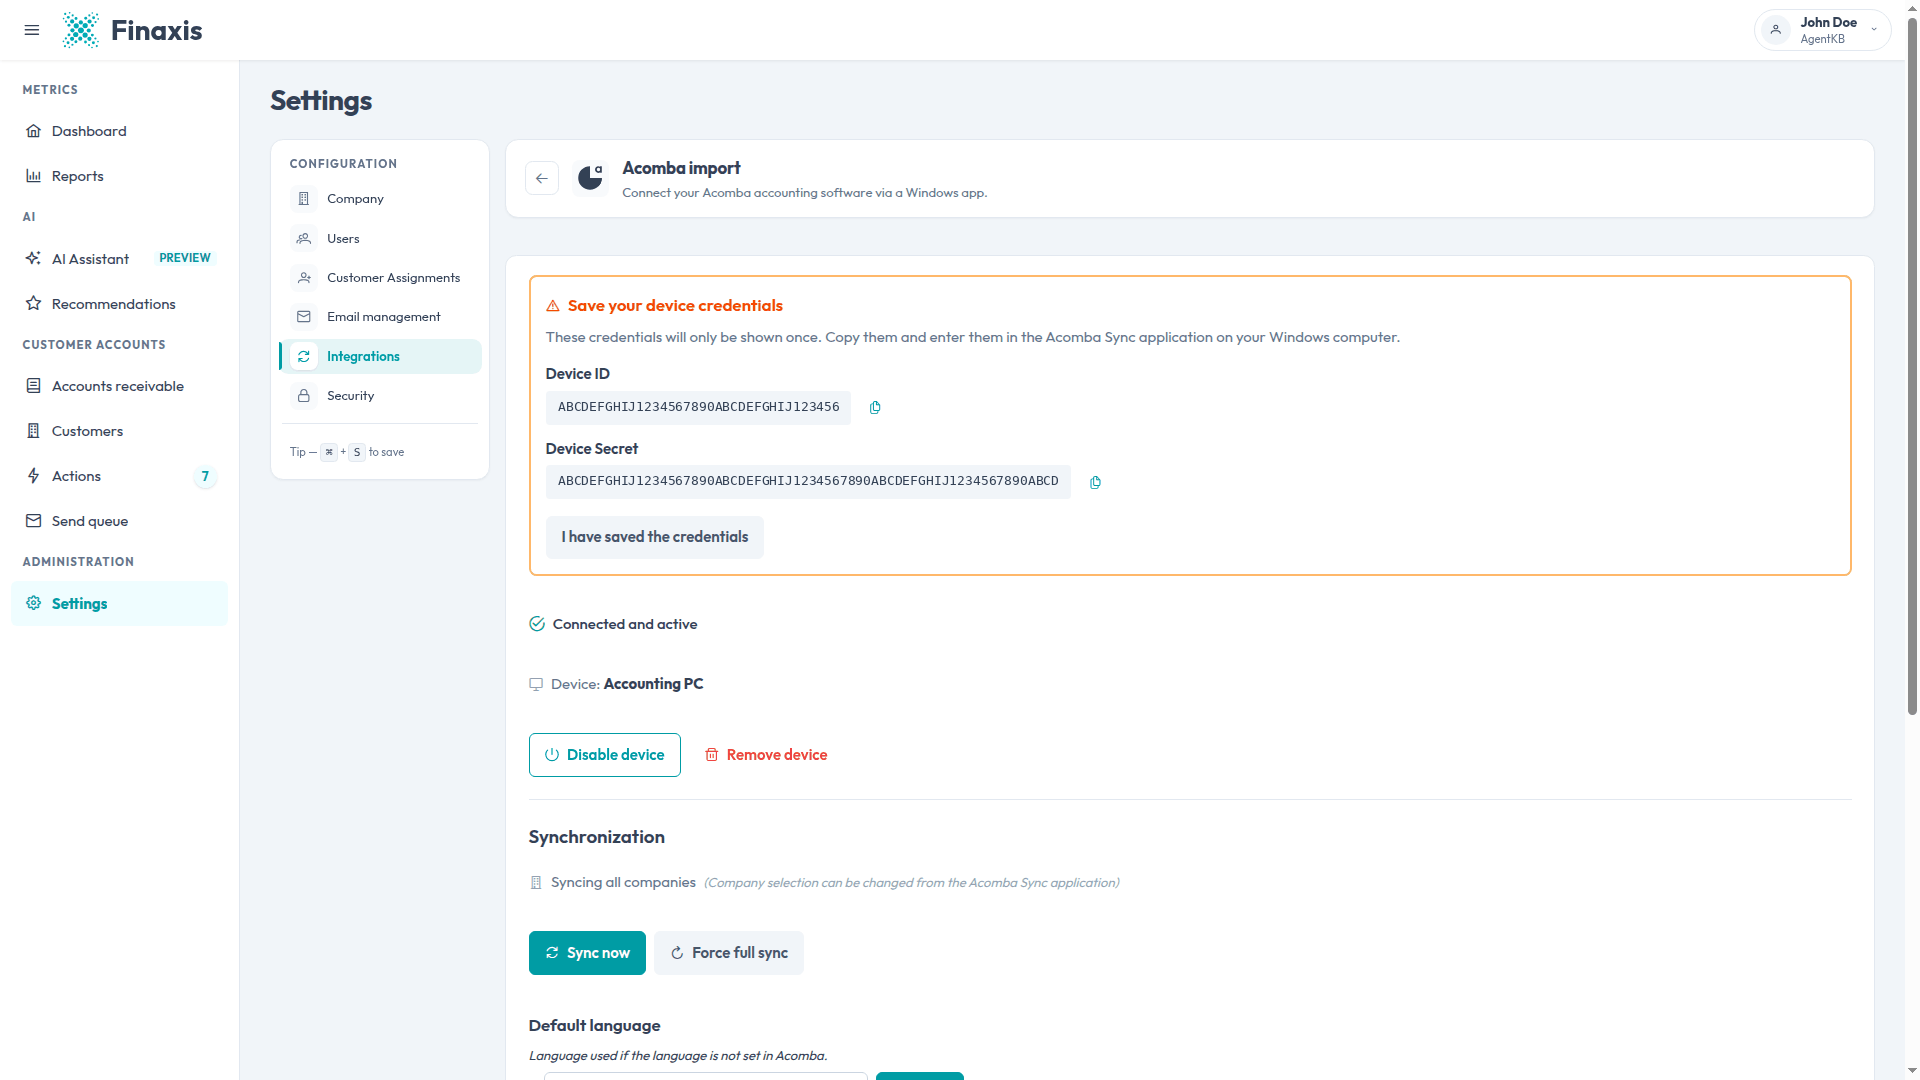Screen dimensions: 1920x1080
Task: Click the Settings gear icon
Action: 34,603
